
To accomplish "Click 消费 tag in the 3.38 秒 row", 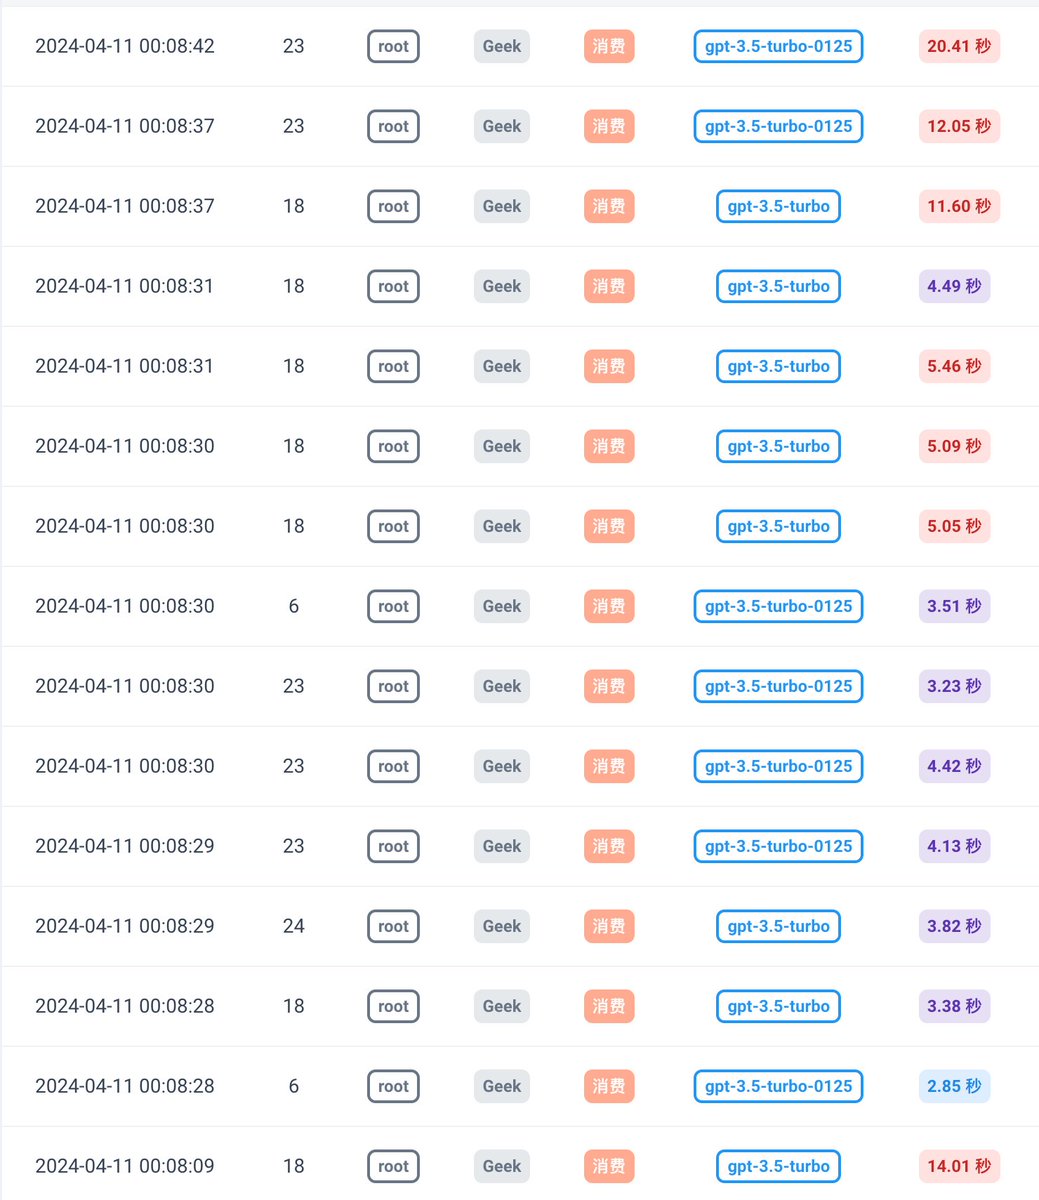I will (x=609, y=1006).
